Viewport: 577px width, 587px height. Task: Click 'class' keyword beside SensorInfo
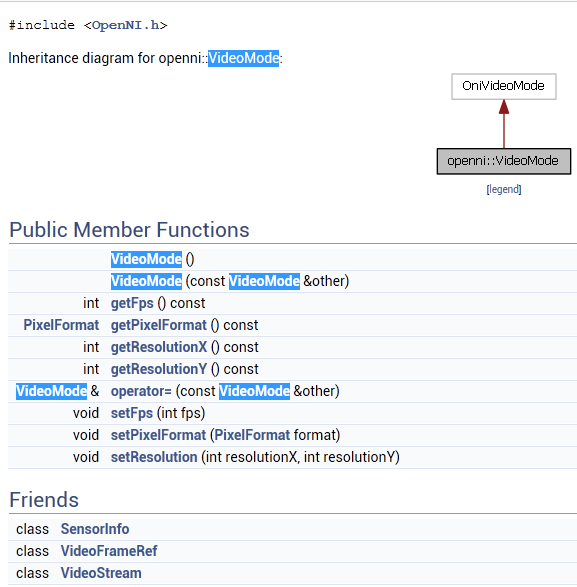(33, 529)
